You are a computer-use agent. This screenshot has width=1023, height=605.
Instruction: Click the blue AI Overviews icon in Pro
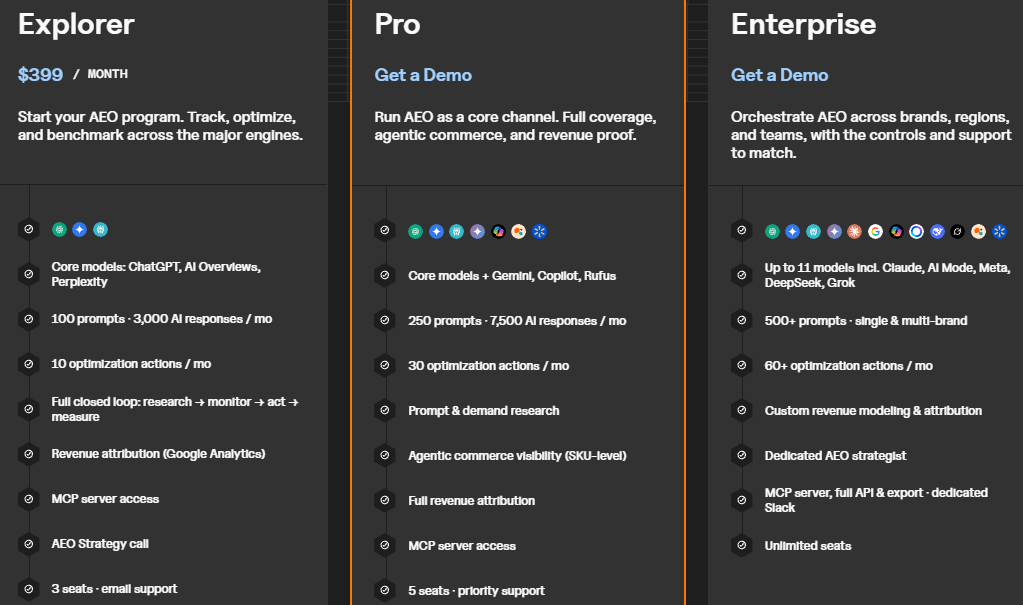tap(436, 232)
